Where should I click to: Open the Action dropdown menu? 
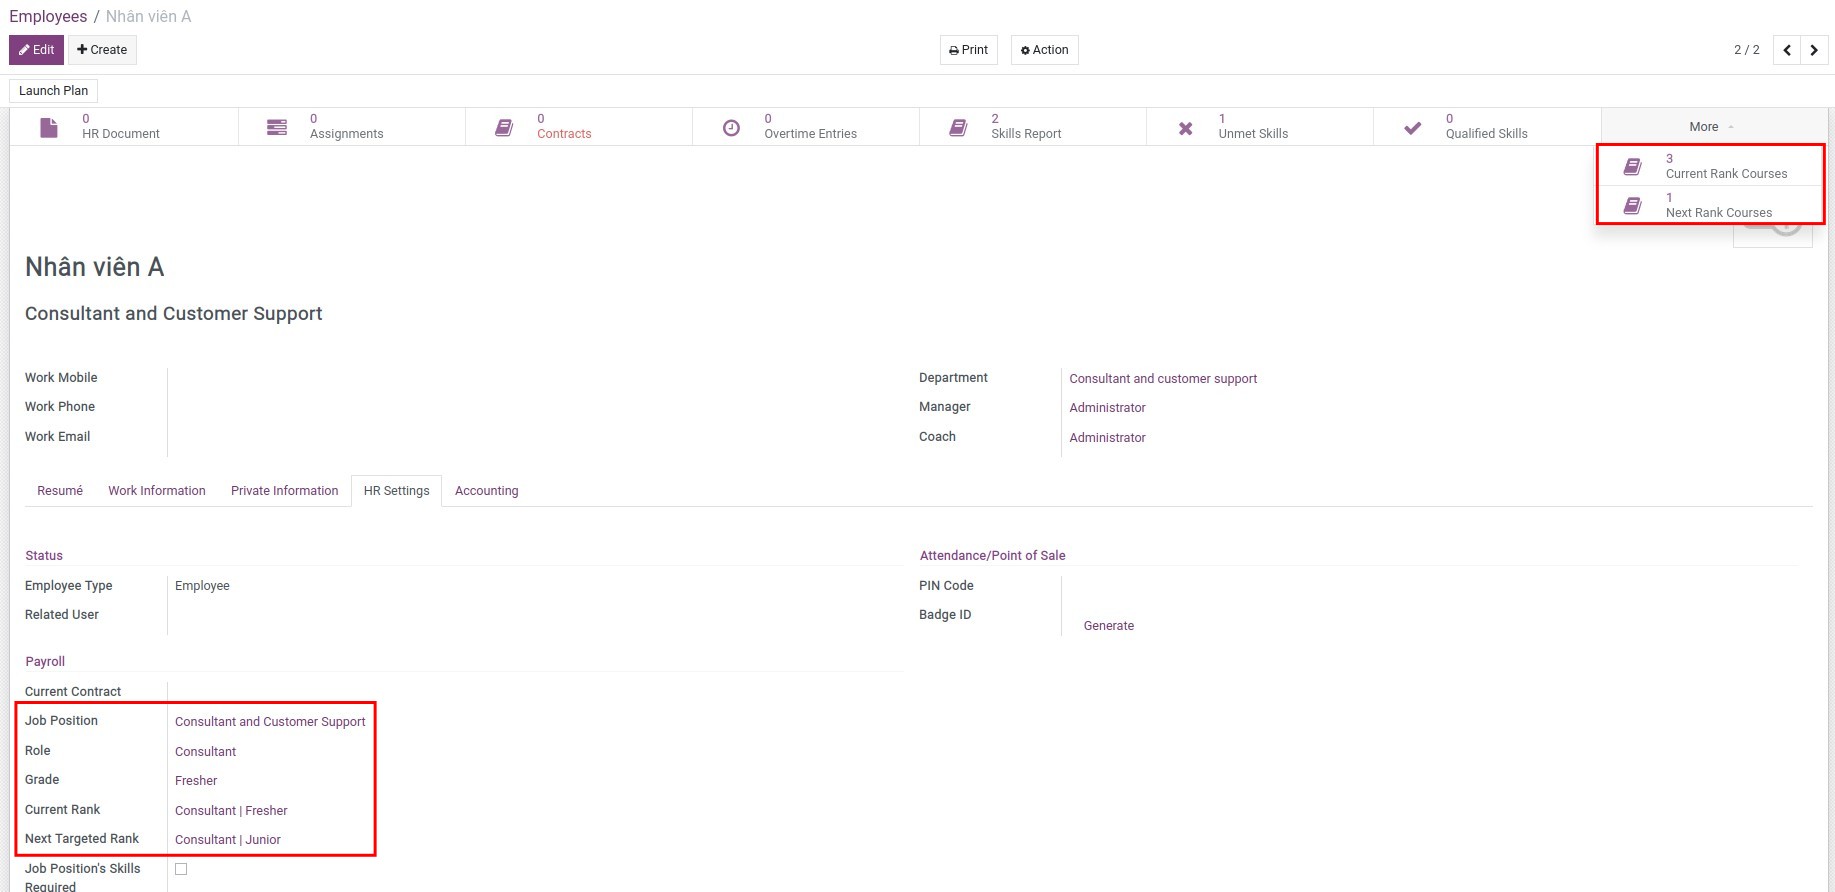(x=1044, y=50)
